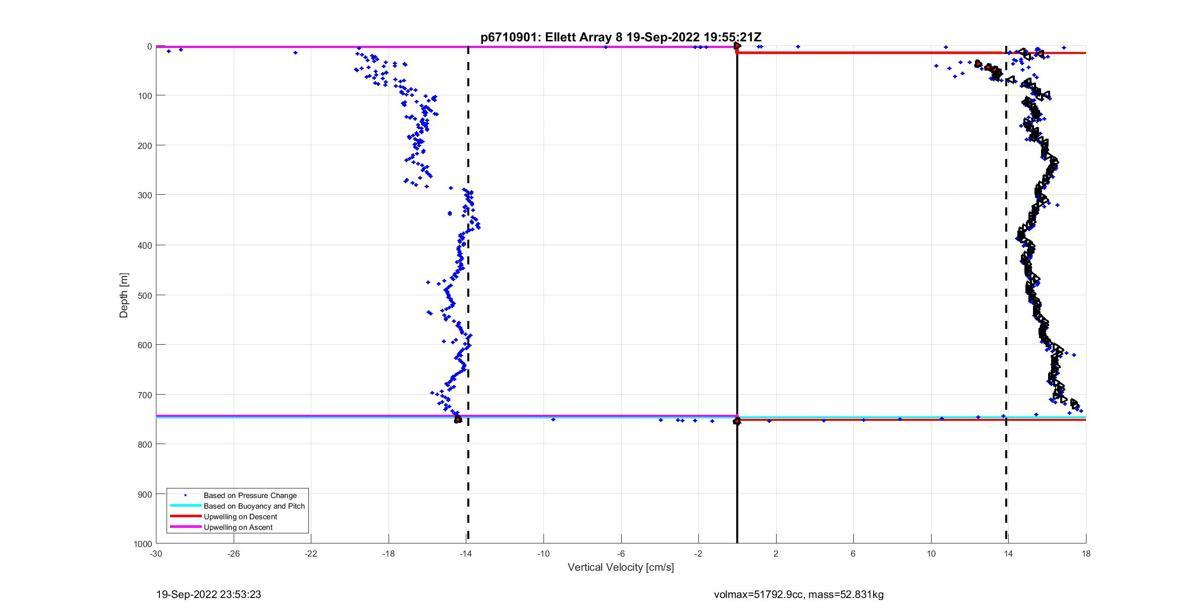The height and width of the screenshot is (611, 1200).
Task: Click the magenta line sample in legend
Action: click(184, 527)
